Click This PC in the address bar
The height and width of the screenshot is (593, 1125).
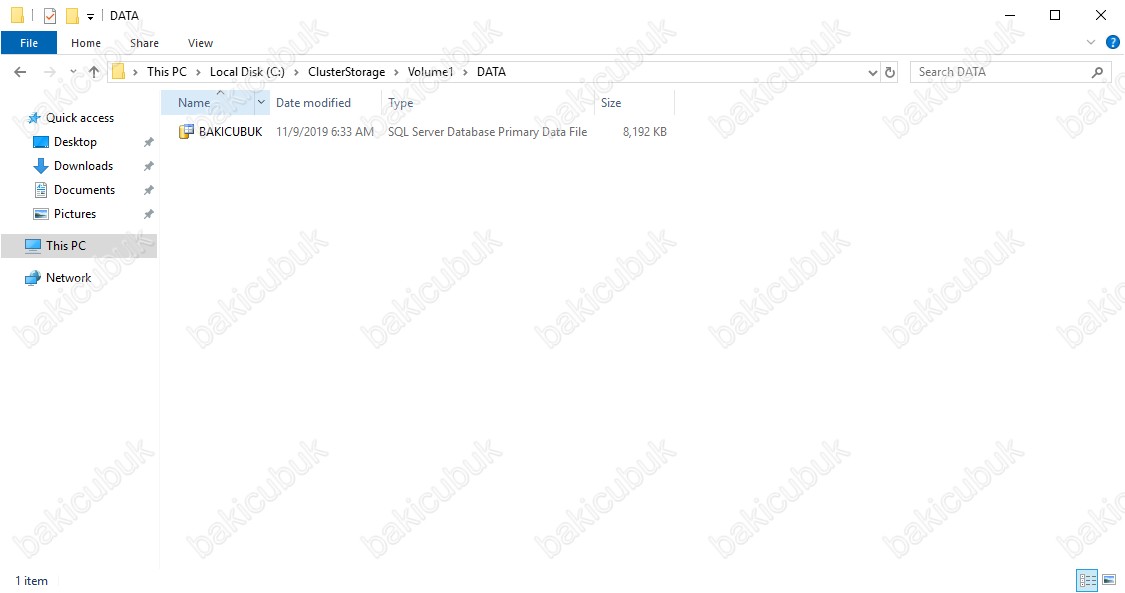(166, 72)
